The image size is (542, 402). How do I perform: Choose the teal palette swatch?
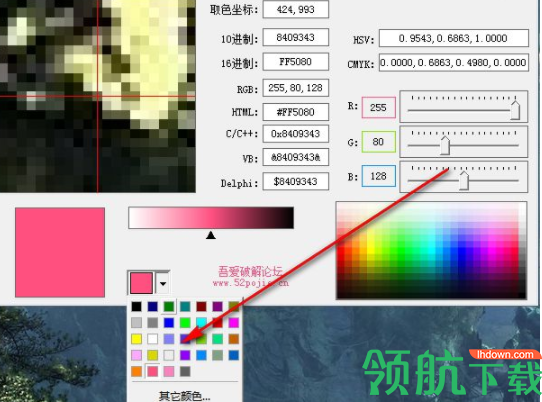click(185, 307)
